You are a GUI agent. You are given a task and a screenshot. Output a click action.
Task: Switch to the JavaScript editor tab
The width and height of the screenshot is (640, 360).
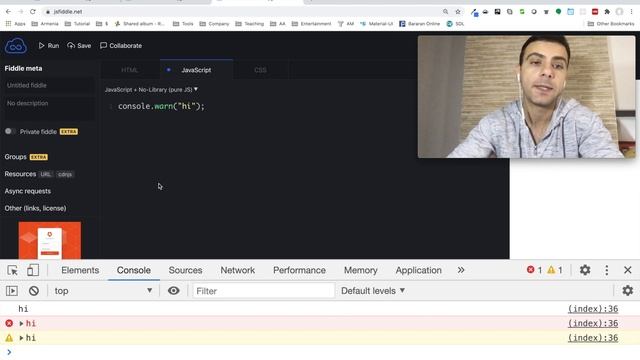click(196, 70)
